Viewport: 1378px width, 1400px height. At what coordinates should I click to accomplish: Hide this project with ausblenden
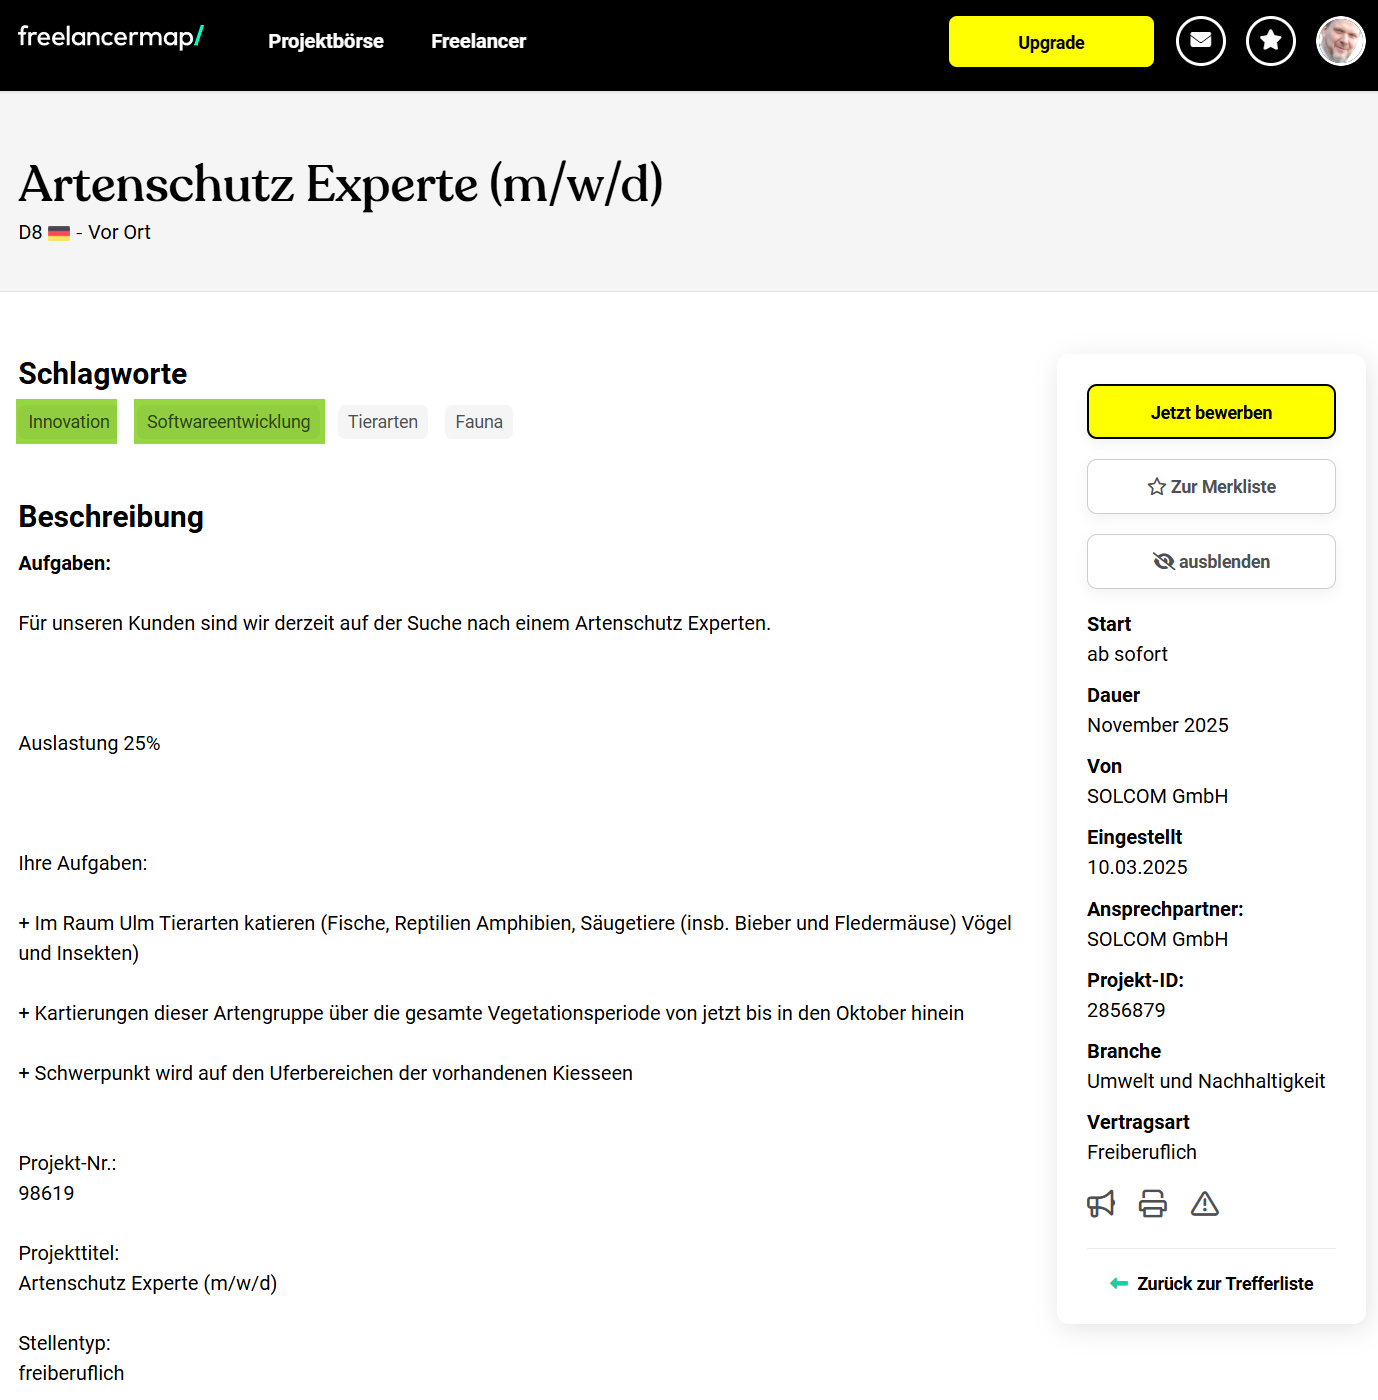(1211, 562)
